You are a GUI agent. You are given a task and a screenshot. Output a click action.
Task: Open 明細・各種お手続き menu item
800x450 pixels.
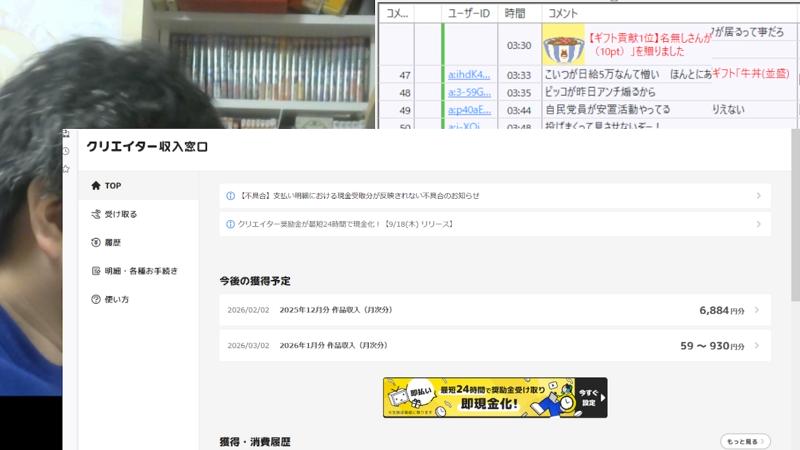(x=138, y=271)
